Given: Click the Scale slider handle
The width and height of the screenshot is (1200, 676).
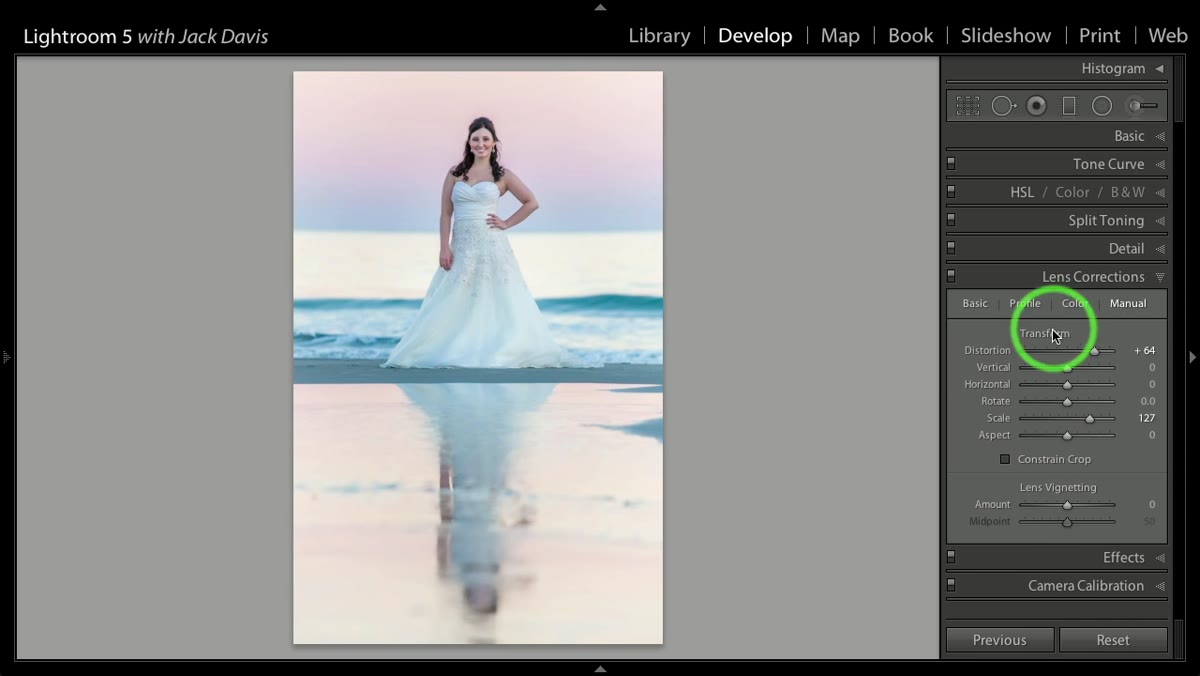Looking at the screenshot, I should 1089,418.
